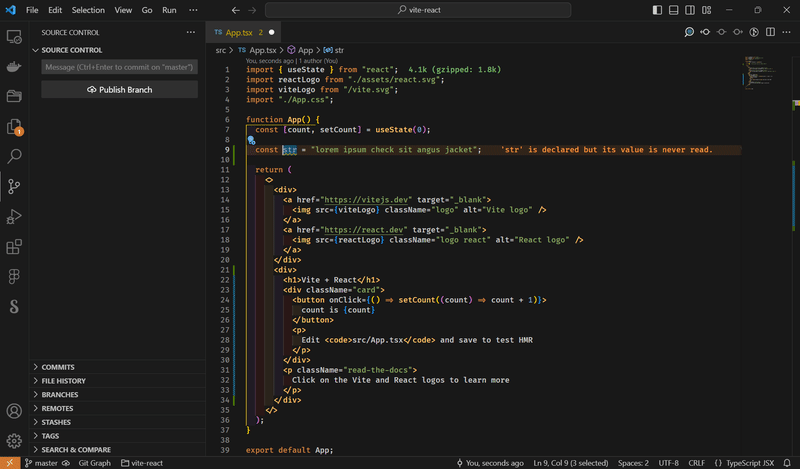Open the overflow menu bar ellipsis
The image size is (800, 469).
(193, 10)
